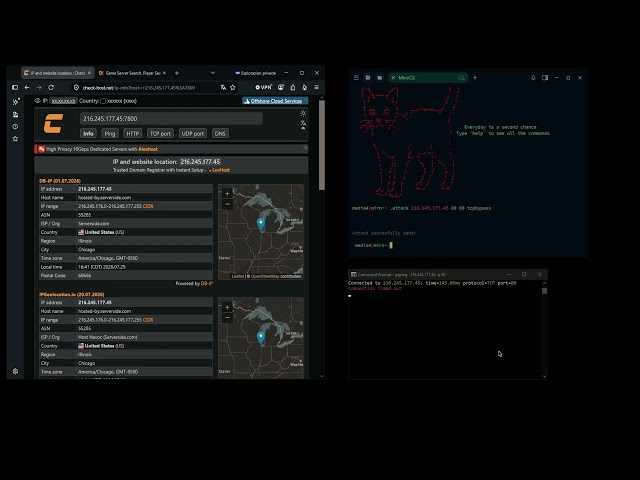Select the Info check button
This screenshot has width=640, height=480.
pyautogui.click(x=88, y=133)
